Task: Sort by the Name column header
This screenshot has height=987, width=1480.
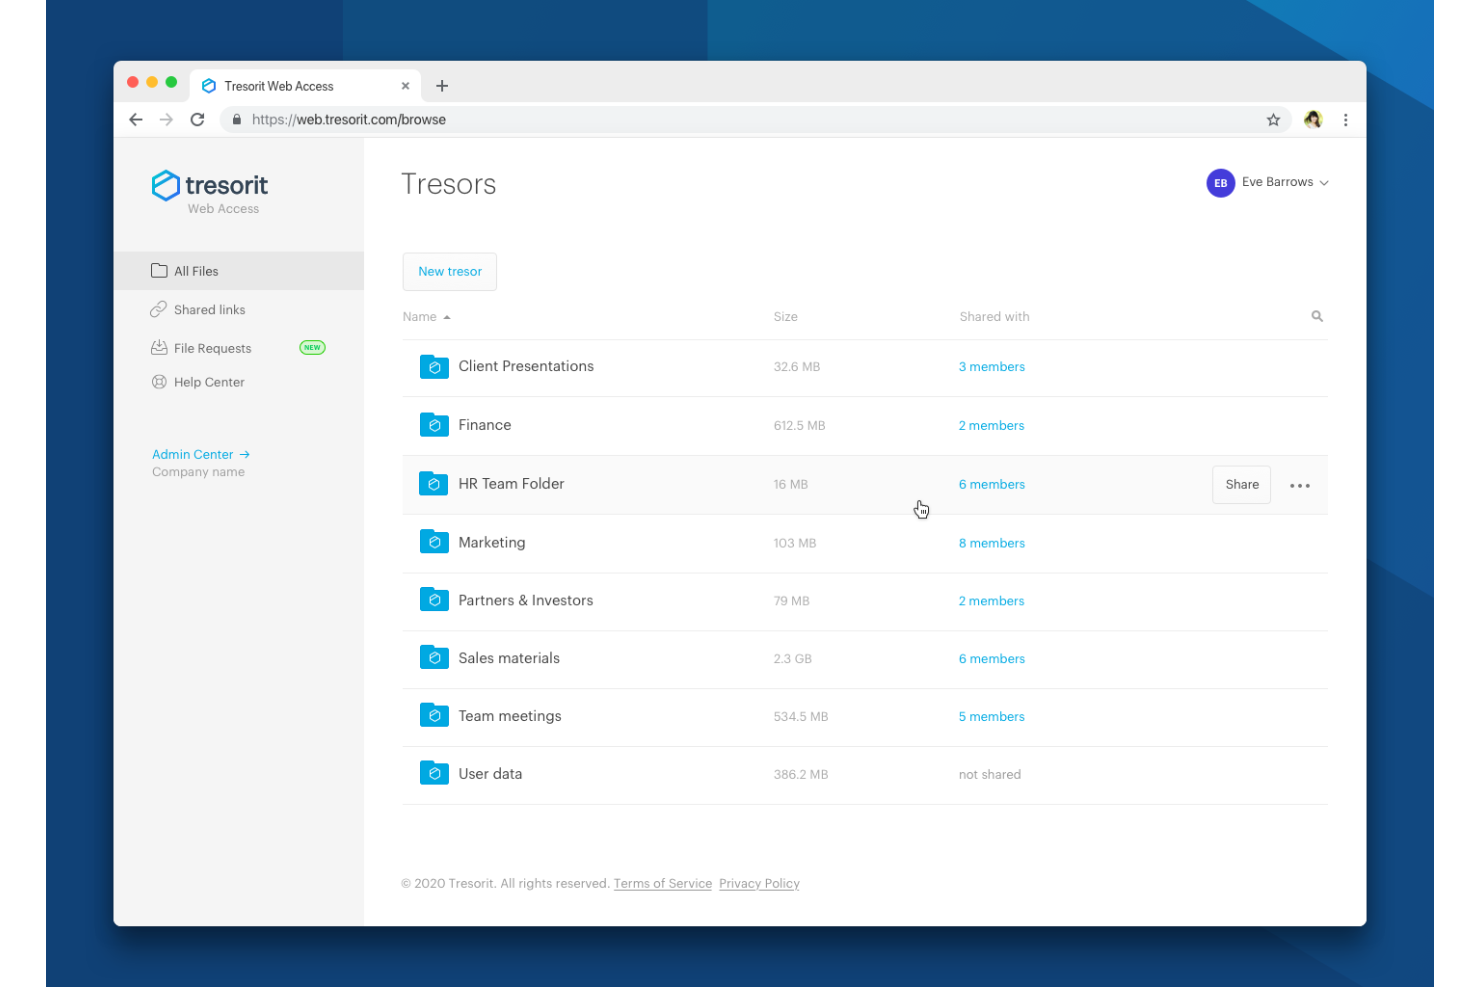Action: (x=426, y=317)
